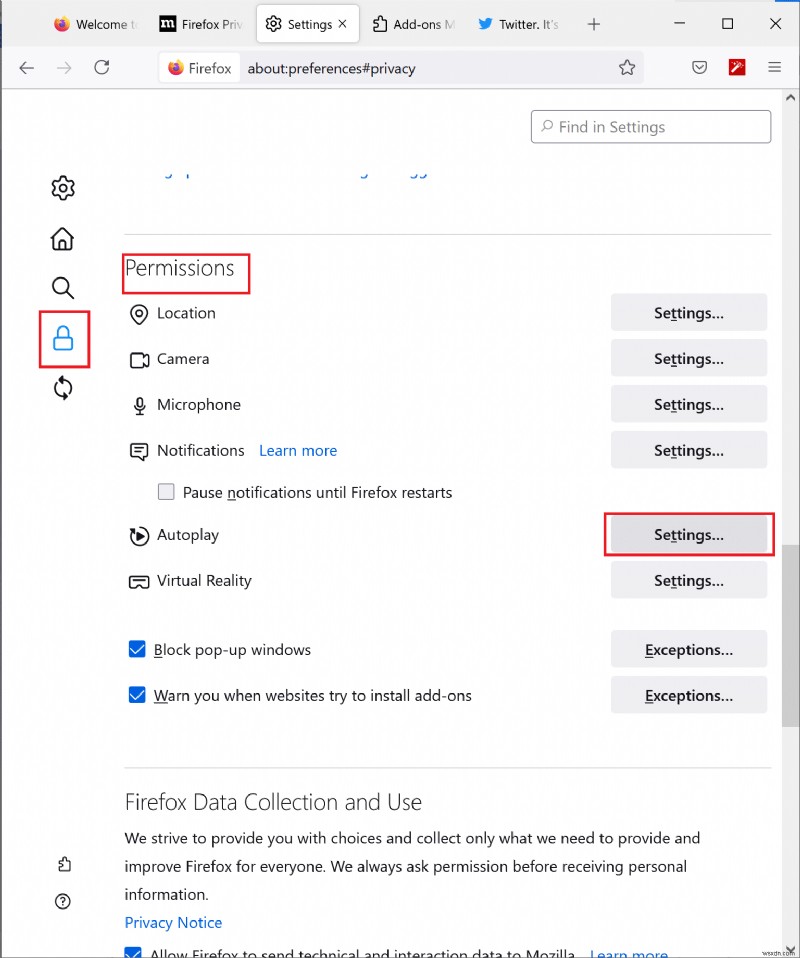
Task: Open Autoplay Settings button
Action: tap(688, 535)
